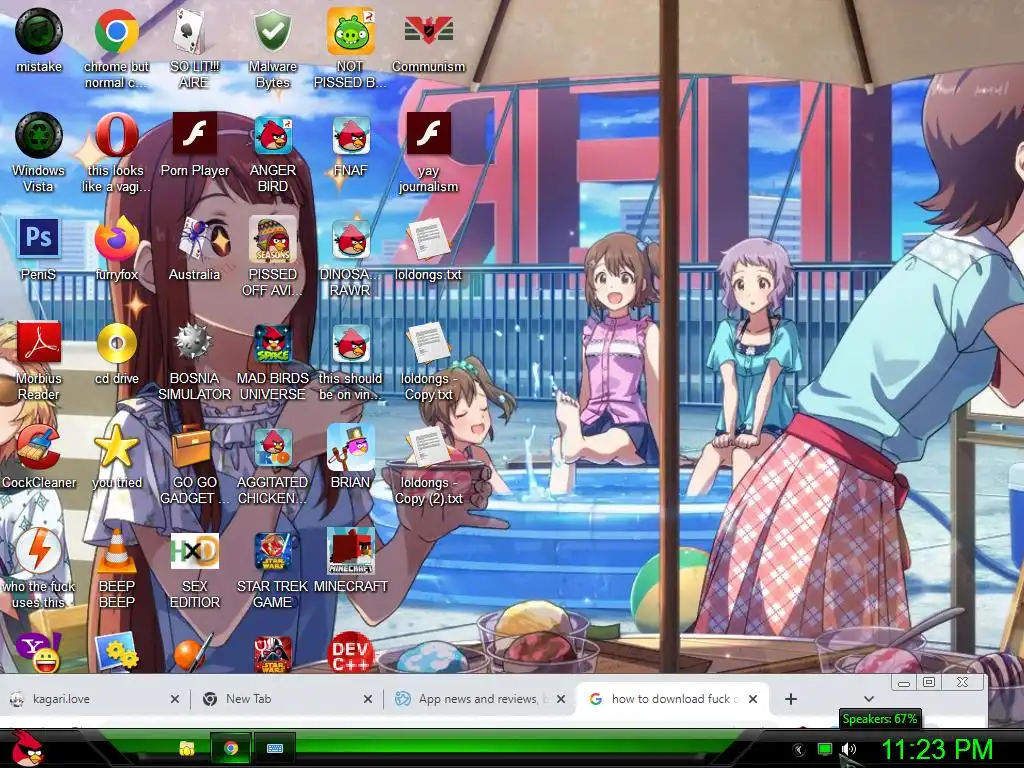Open the 'yay journalism' Flash icon

tap(428, 153)
